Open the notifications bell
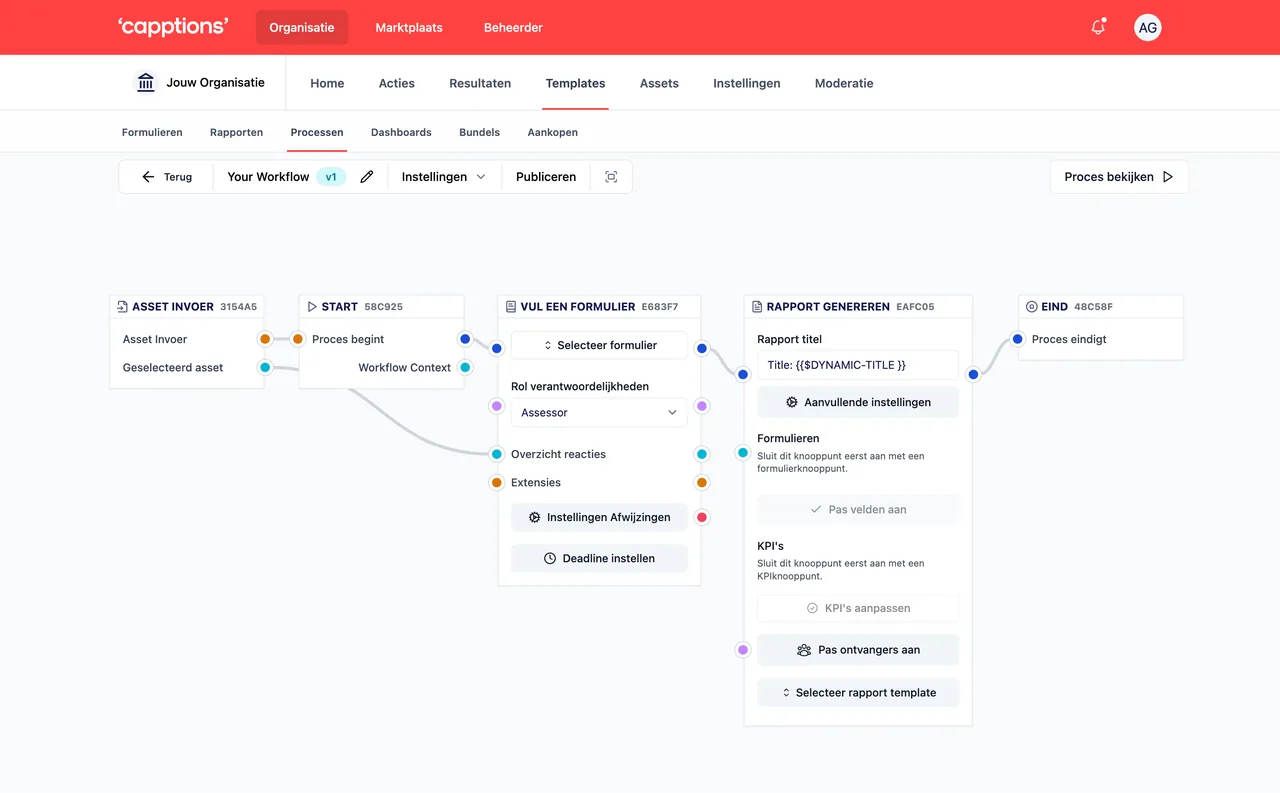The image size is (1280, 793). (1098, 27)
